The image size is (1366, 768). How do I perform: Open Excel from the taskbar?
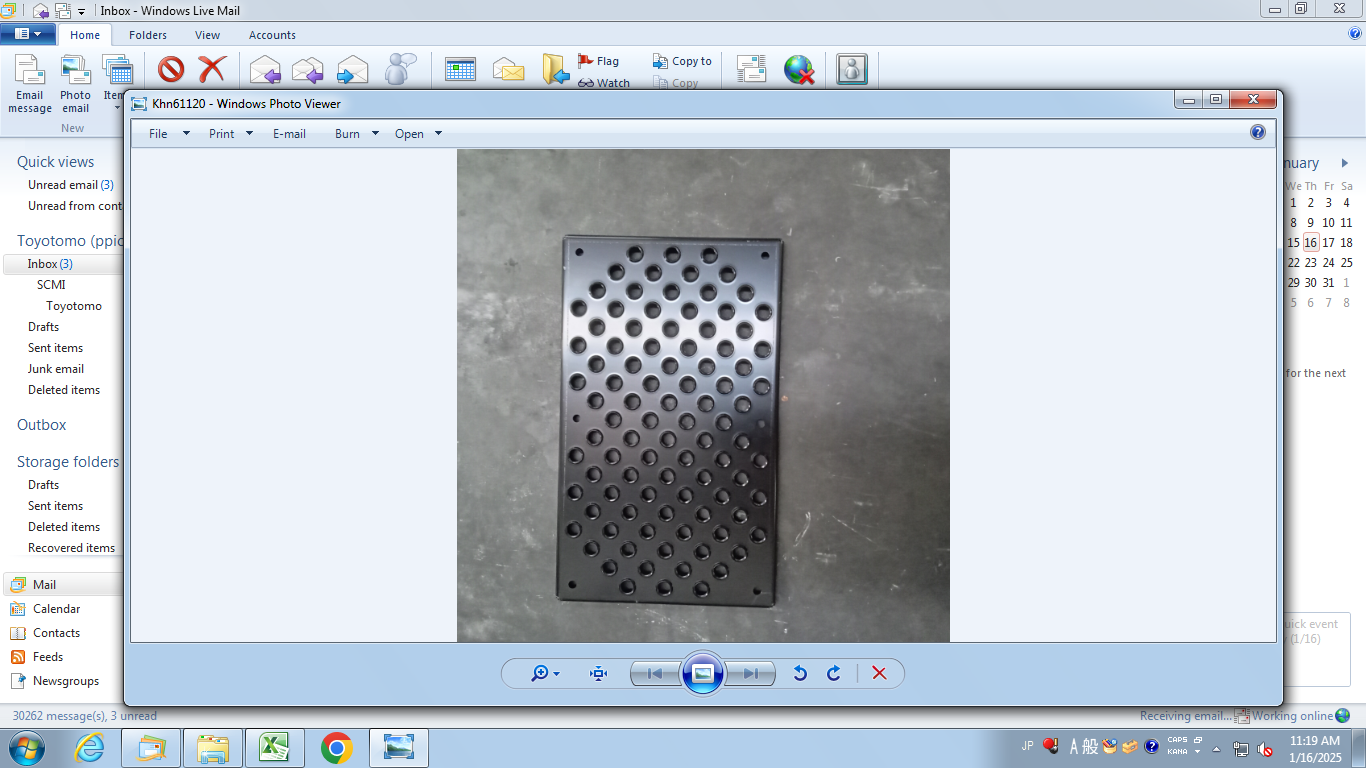tap(273, 747)
